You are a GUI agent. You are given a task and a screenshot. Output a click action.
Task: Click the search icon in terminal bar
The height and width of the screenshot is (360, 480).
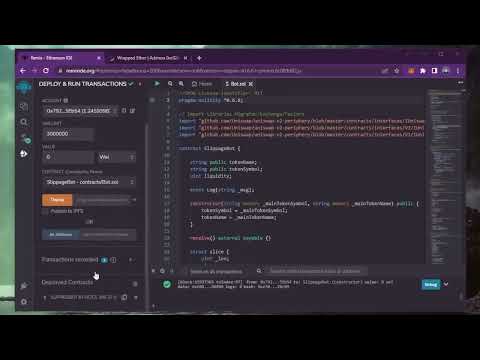pyautogui.click(x=259, y=271)
